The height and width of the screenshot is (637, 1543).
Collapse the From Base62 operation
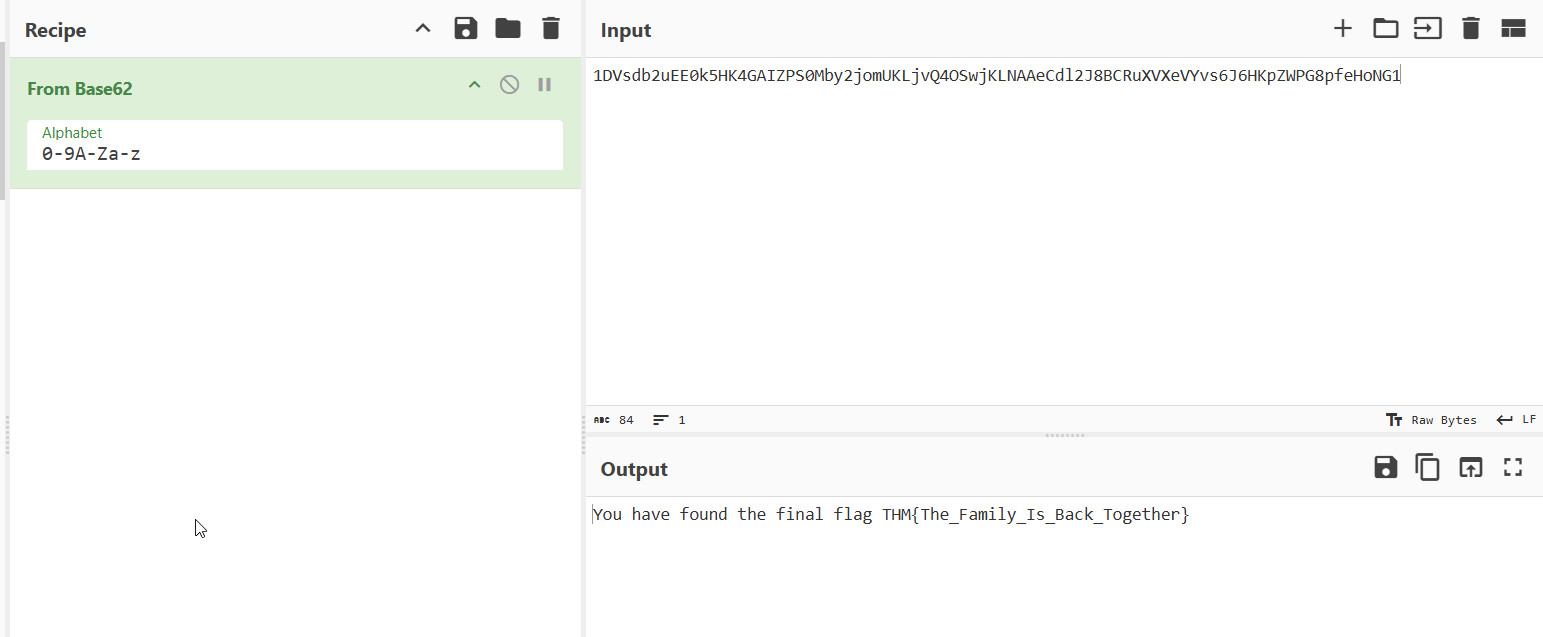(x=475, y=85)
